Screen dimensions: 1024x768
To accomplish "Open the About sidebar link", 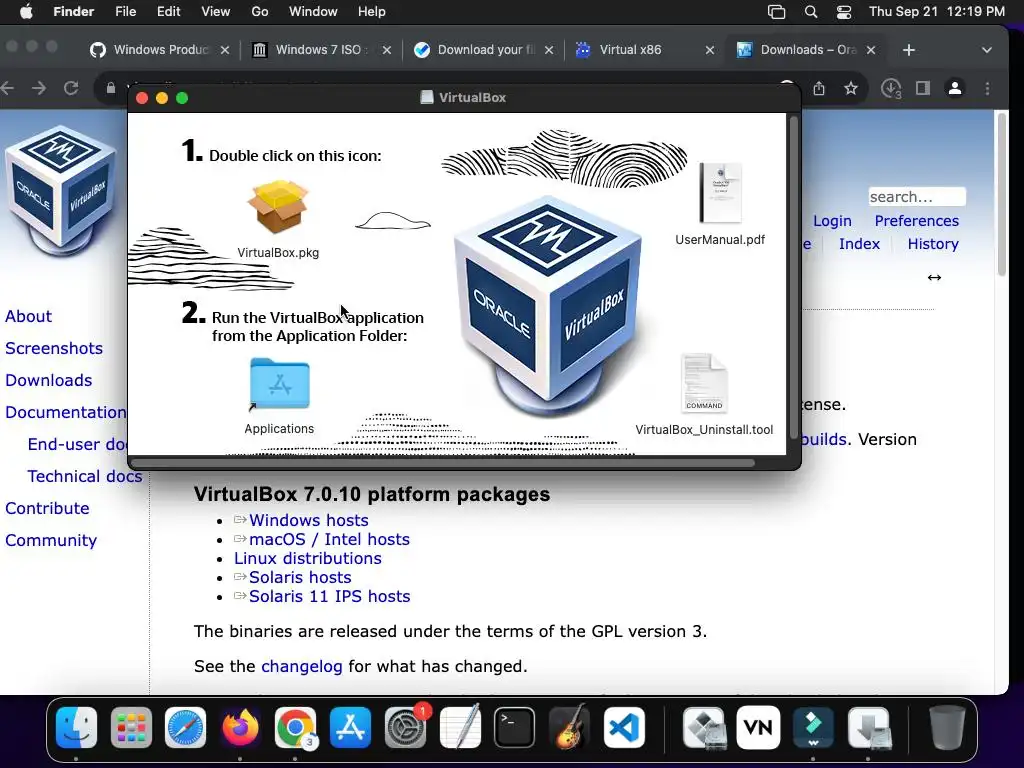I will pos(29,316).
